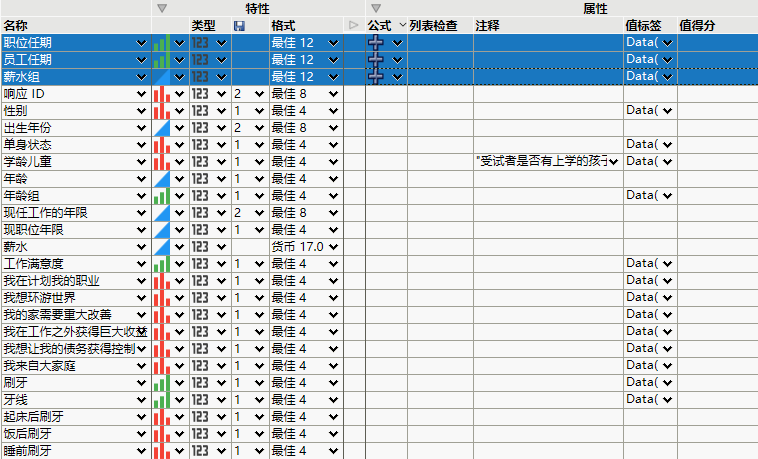Select the 现任工作的年限 row name
The image size is (758, 459).
coord(45,213)
